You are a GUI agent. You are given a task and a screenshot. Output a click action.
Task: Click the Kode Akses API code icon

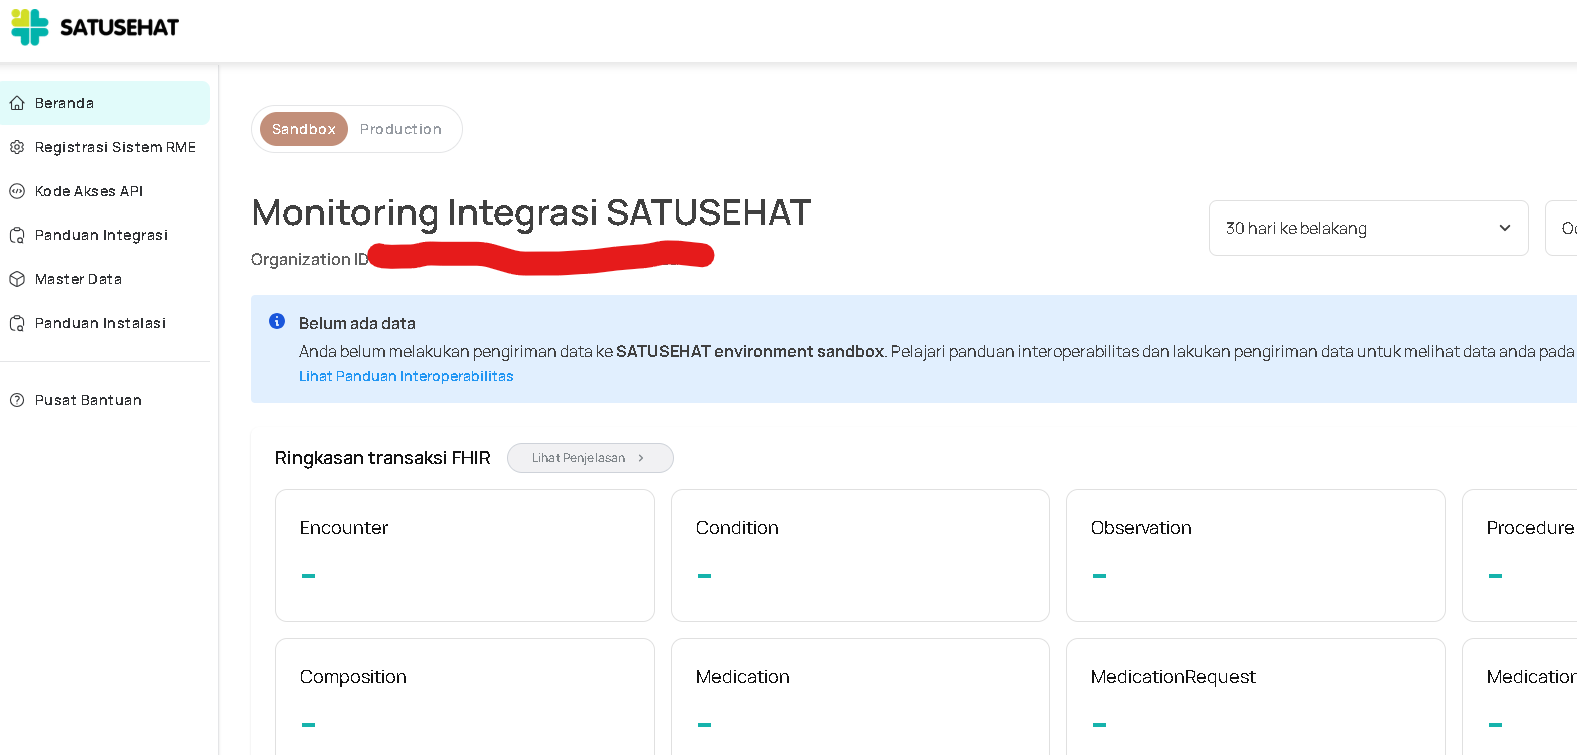pyautogui.click(x=17, y=191)
